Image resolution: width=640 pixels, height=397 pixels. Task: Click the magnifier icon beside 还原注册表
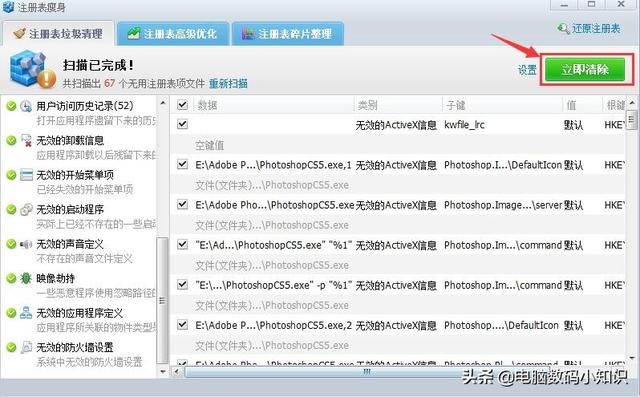(x=563, y=29)
